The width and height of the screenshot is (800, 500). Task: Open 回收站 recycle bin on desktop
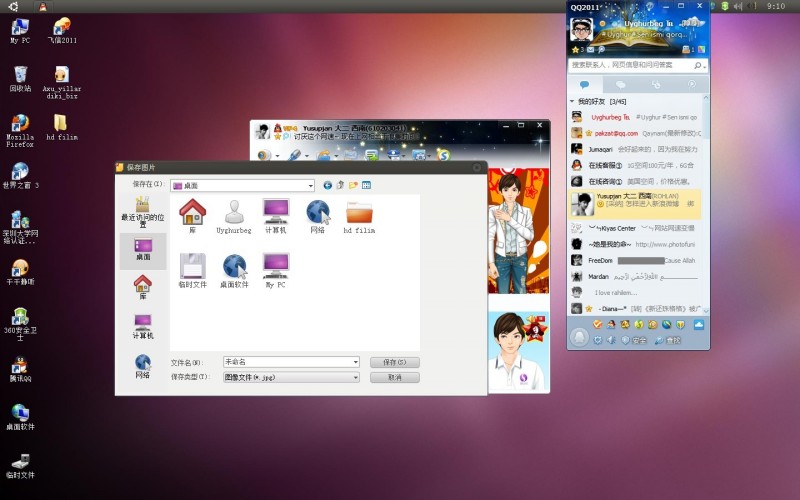click(x=20, y=79)
